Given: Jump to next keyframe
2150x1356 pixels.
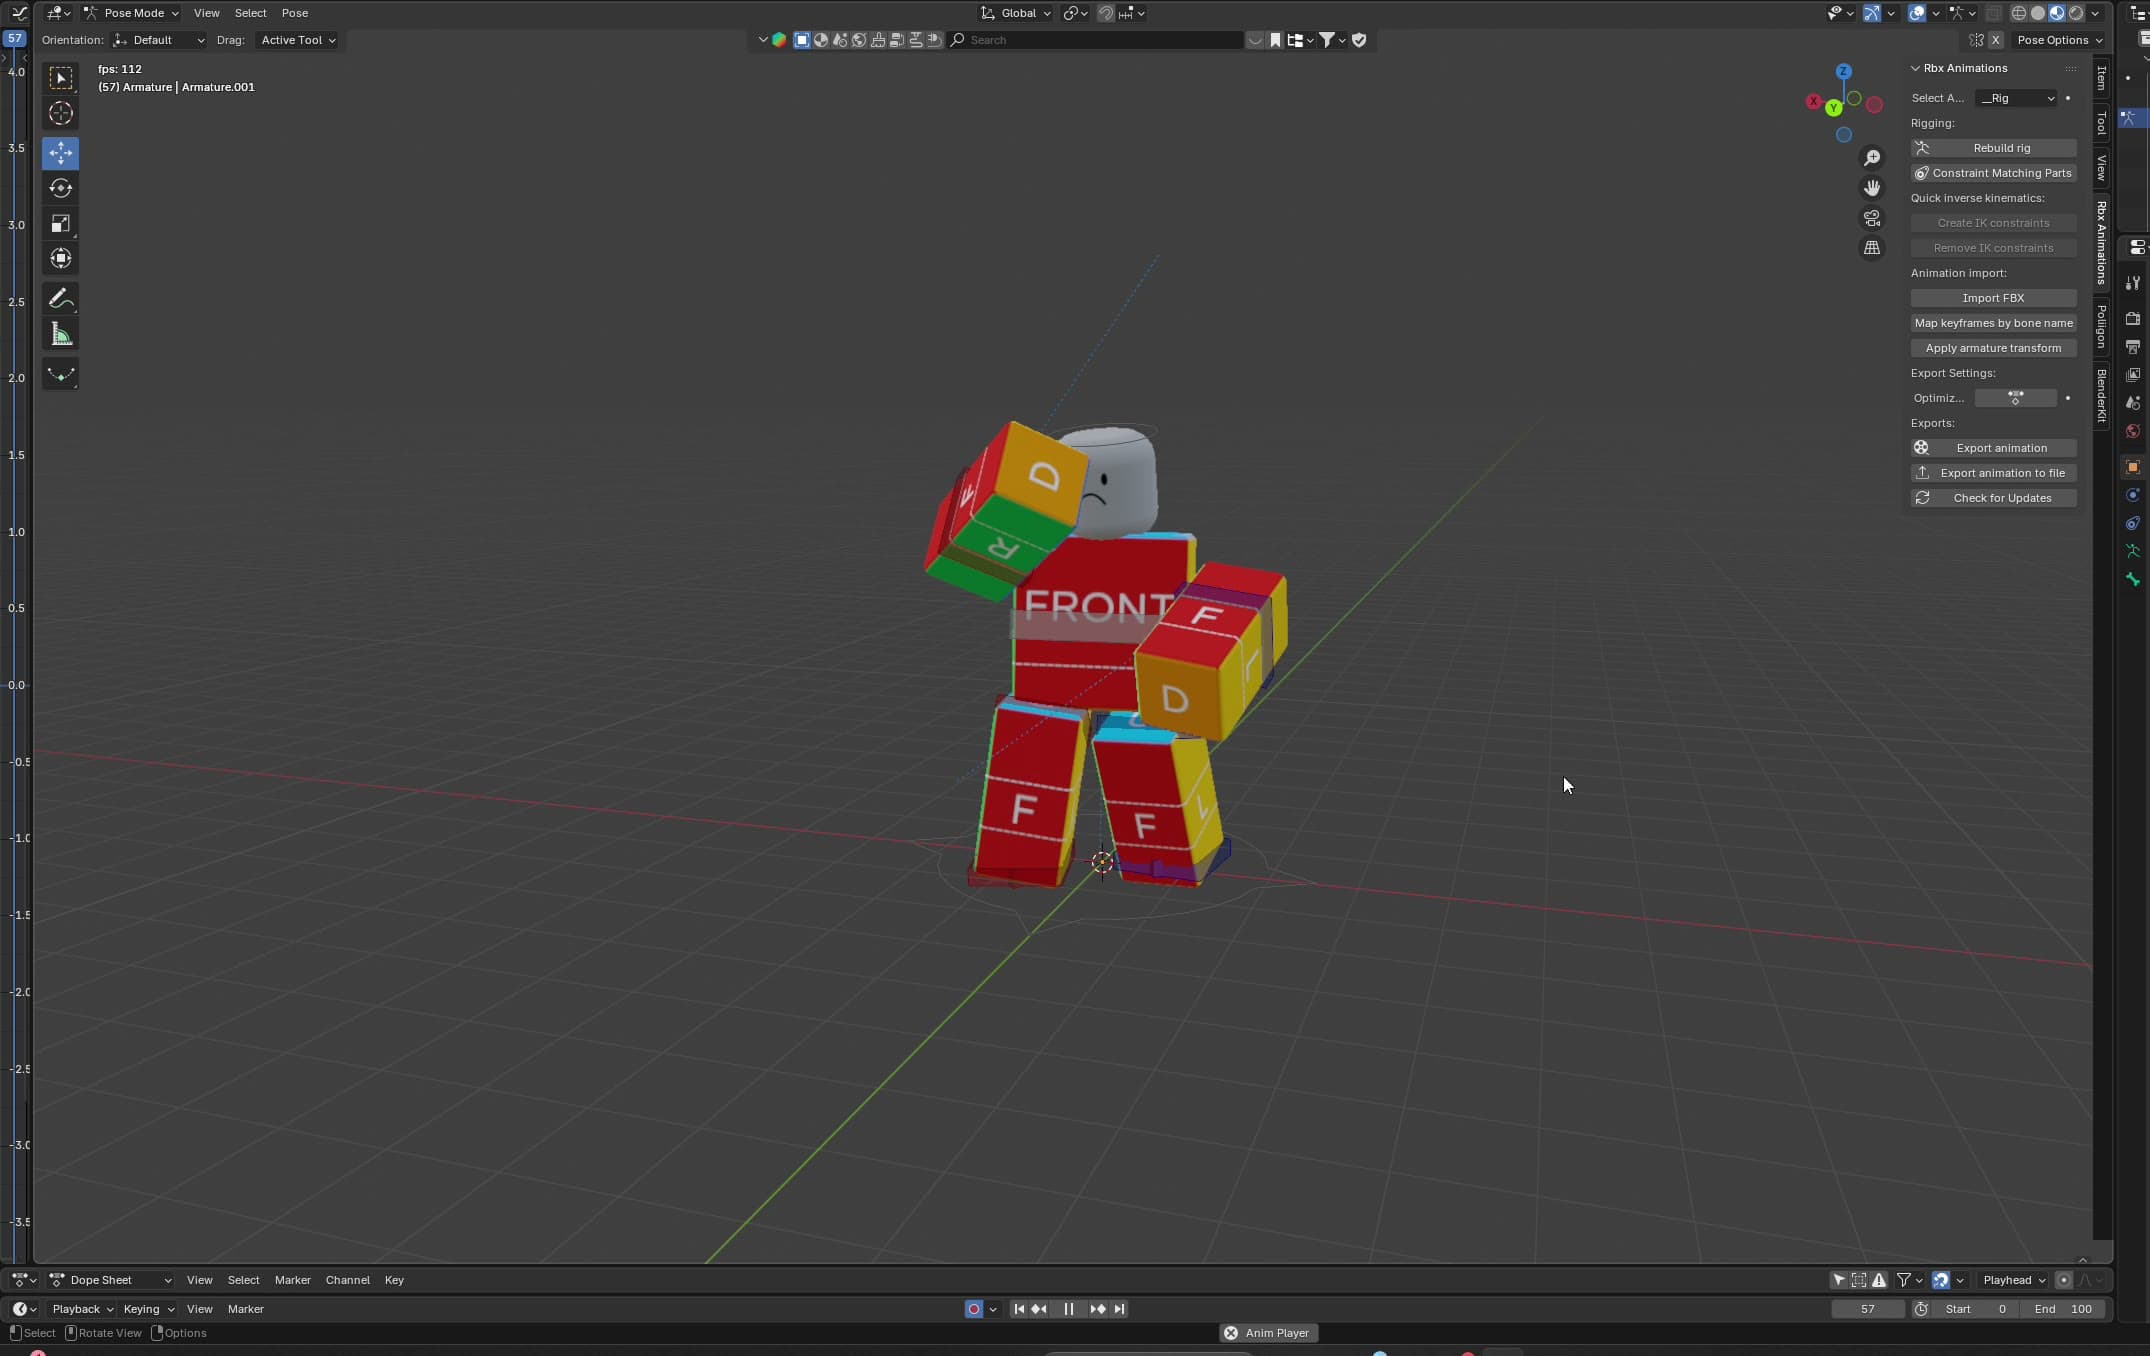Looking at the screenshot, I should click(1098, 1309).
